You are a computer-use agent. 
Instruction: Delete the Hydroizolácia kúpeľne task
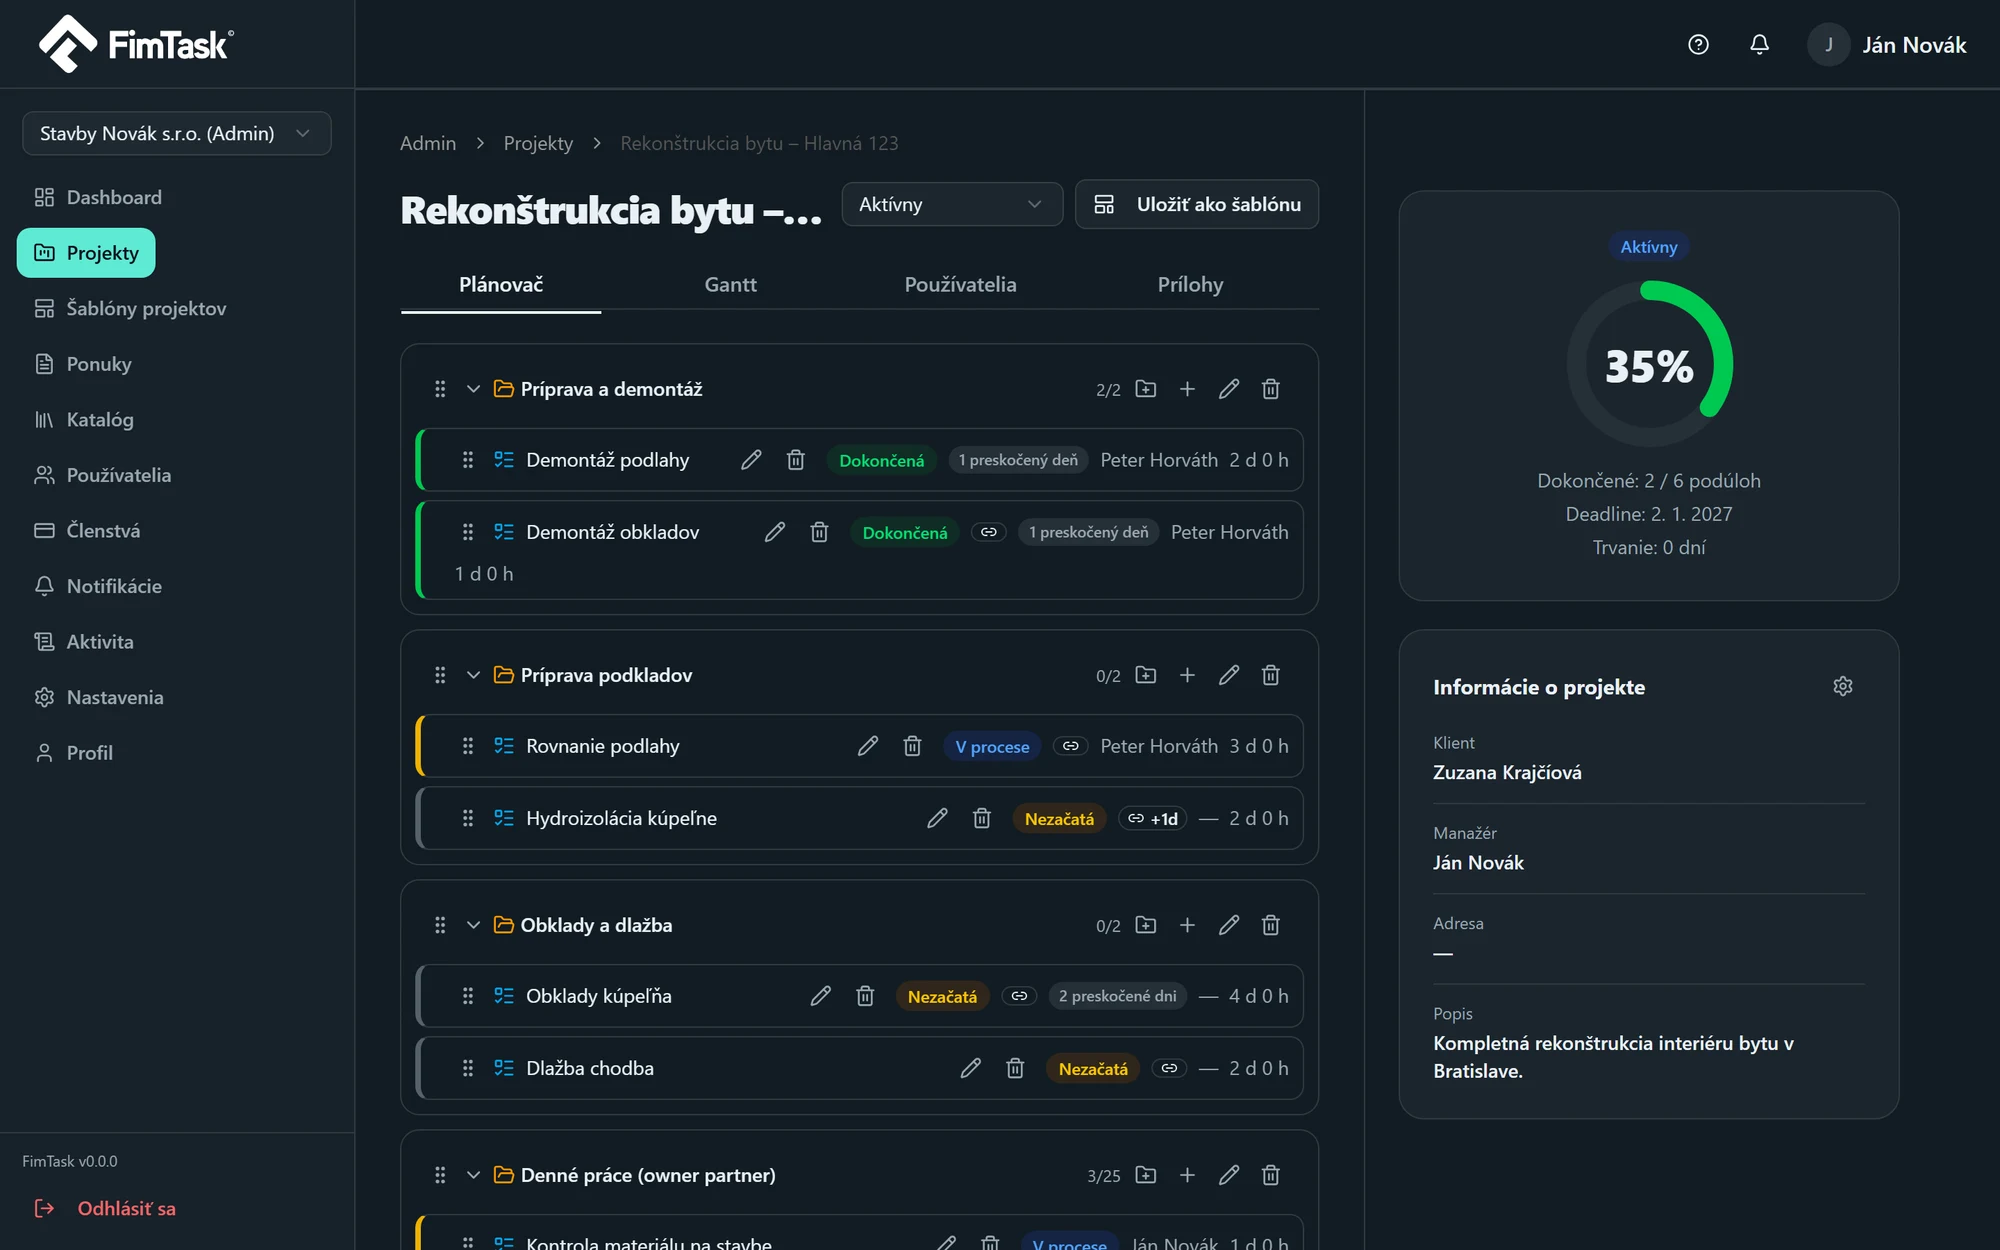point(982,818)
